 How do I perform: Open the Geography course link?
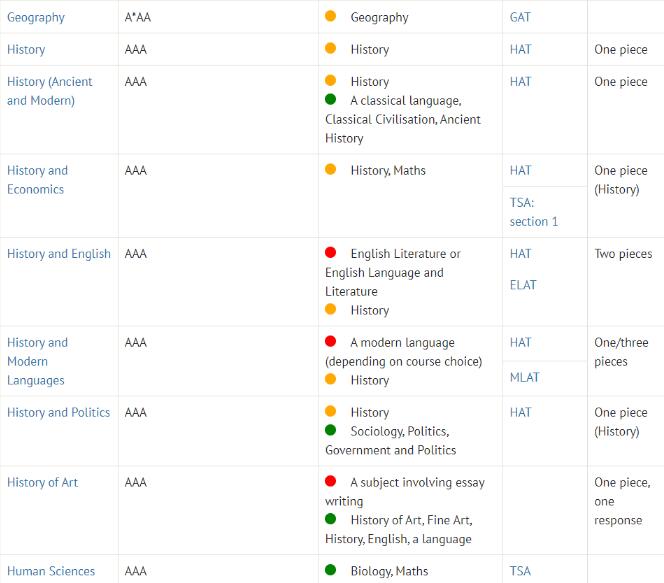point(36,17)
